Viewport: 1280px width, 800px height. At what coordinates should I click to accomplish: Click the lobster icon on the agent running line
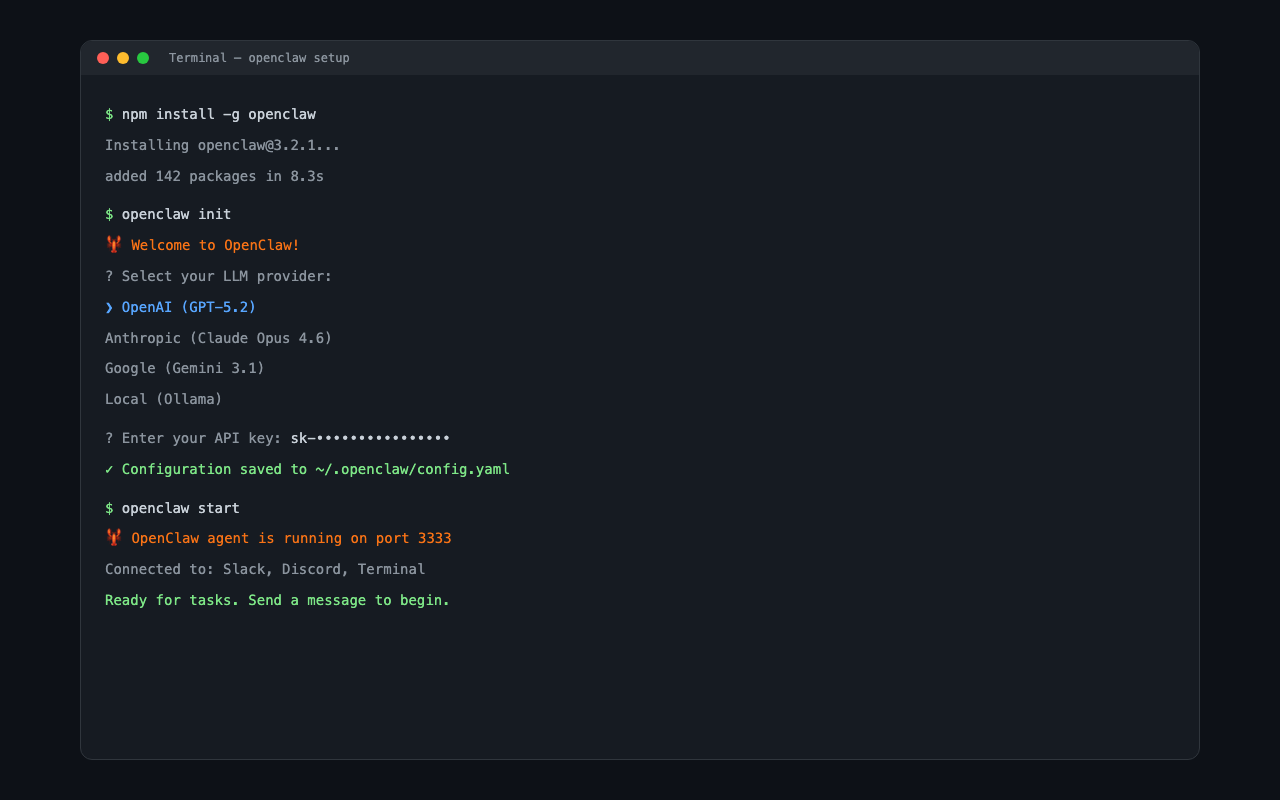pos(113,538)
